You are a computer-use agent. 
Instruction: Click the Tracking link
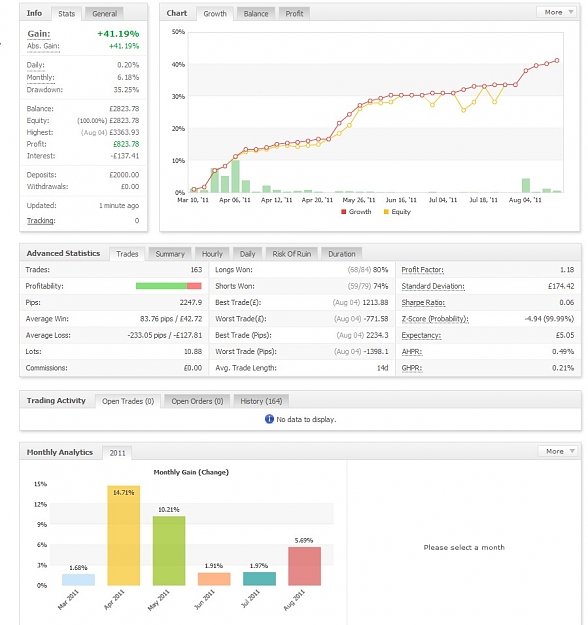(41, 220)
